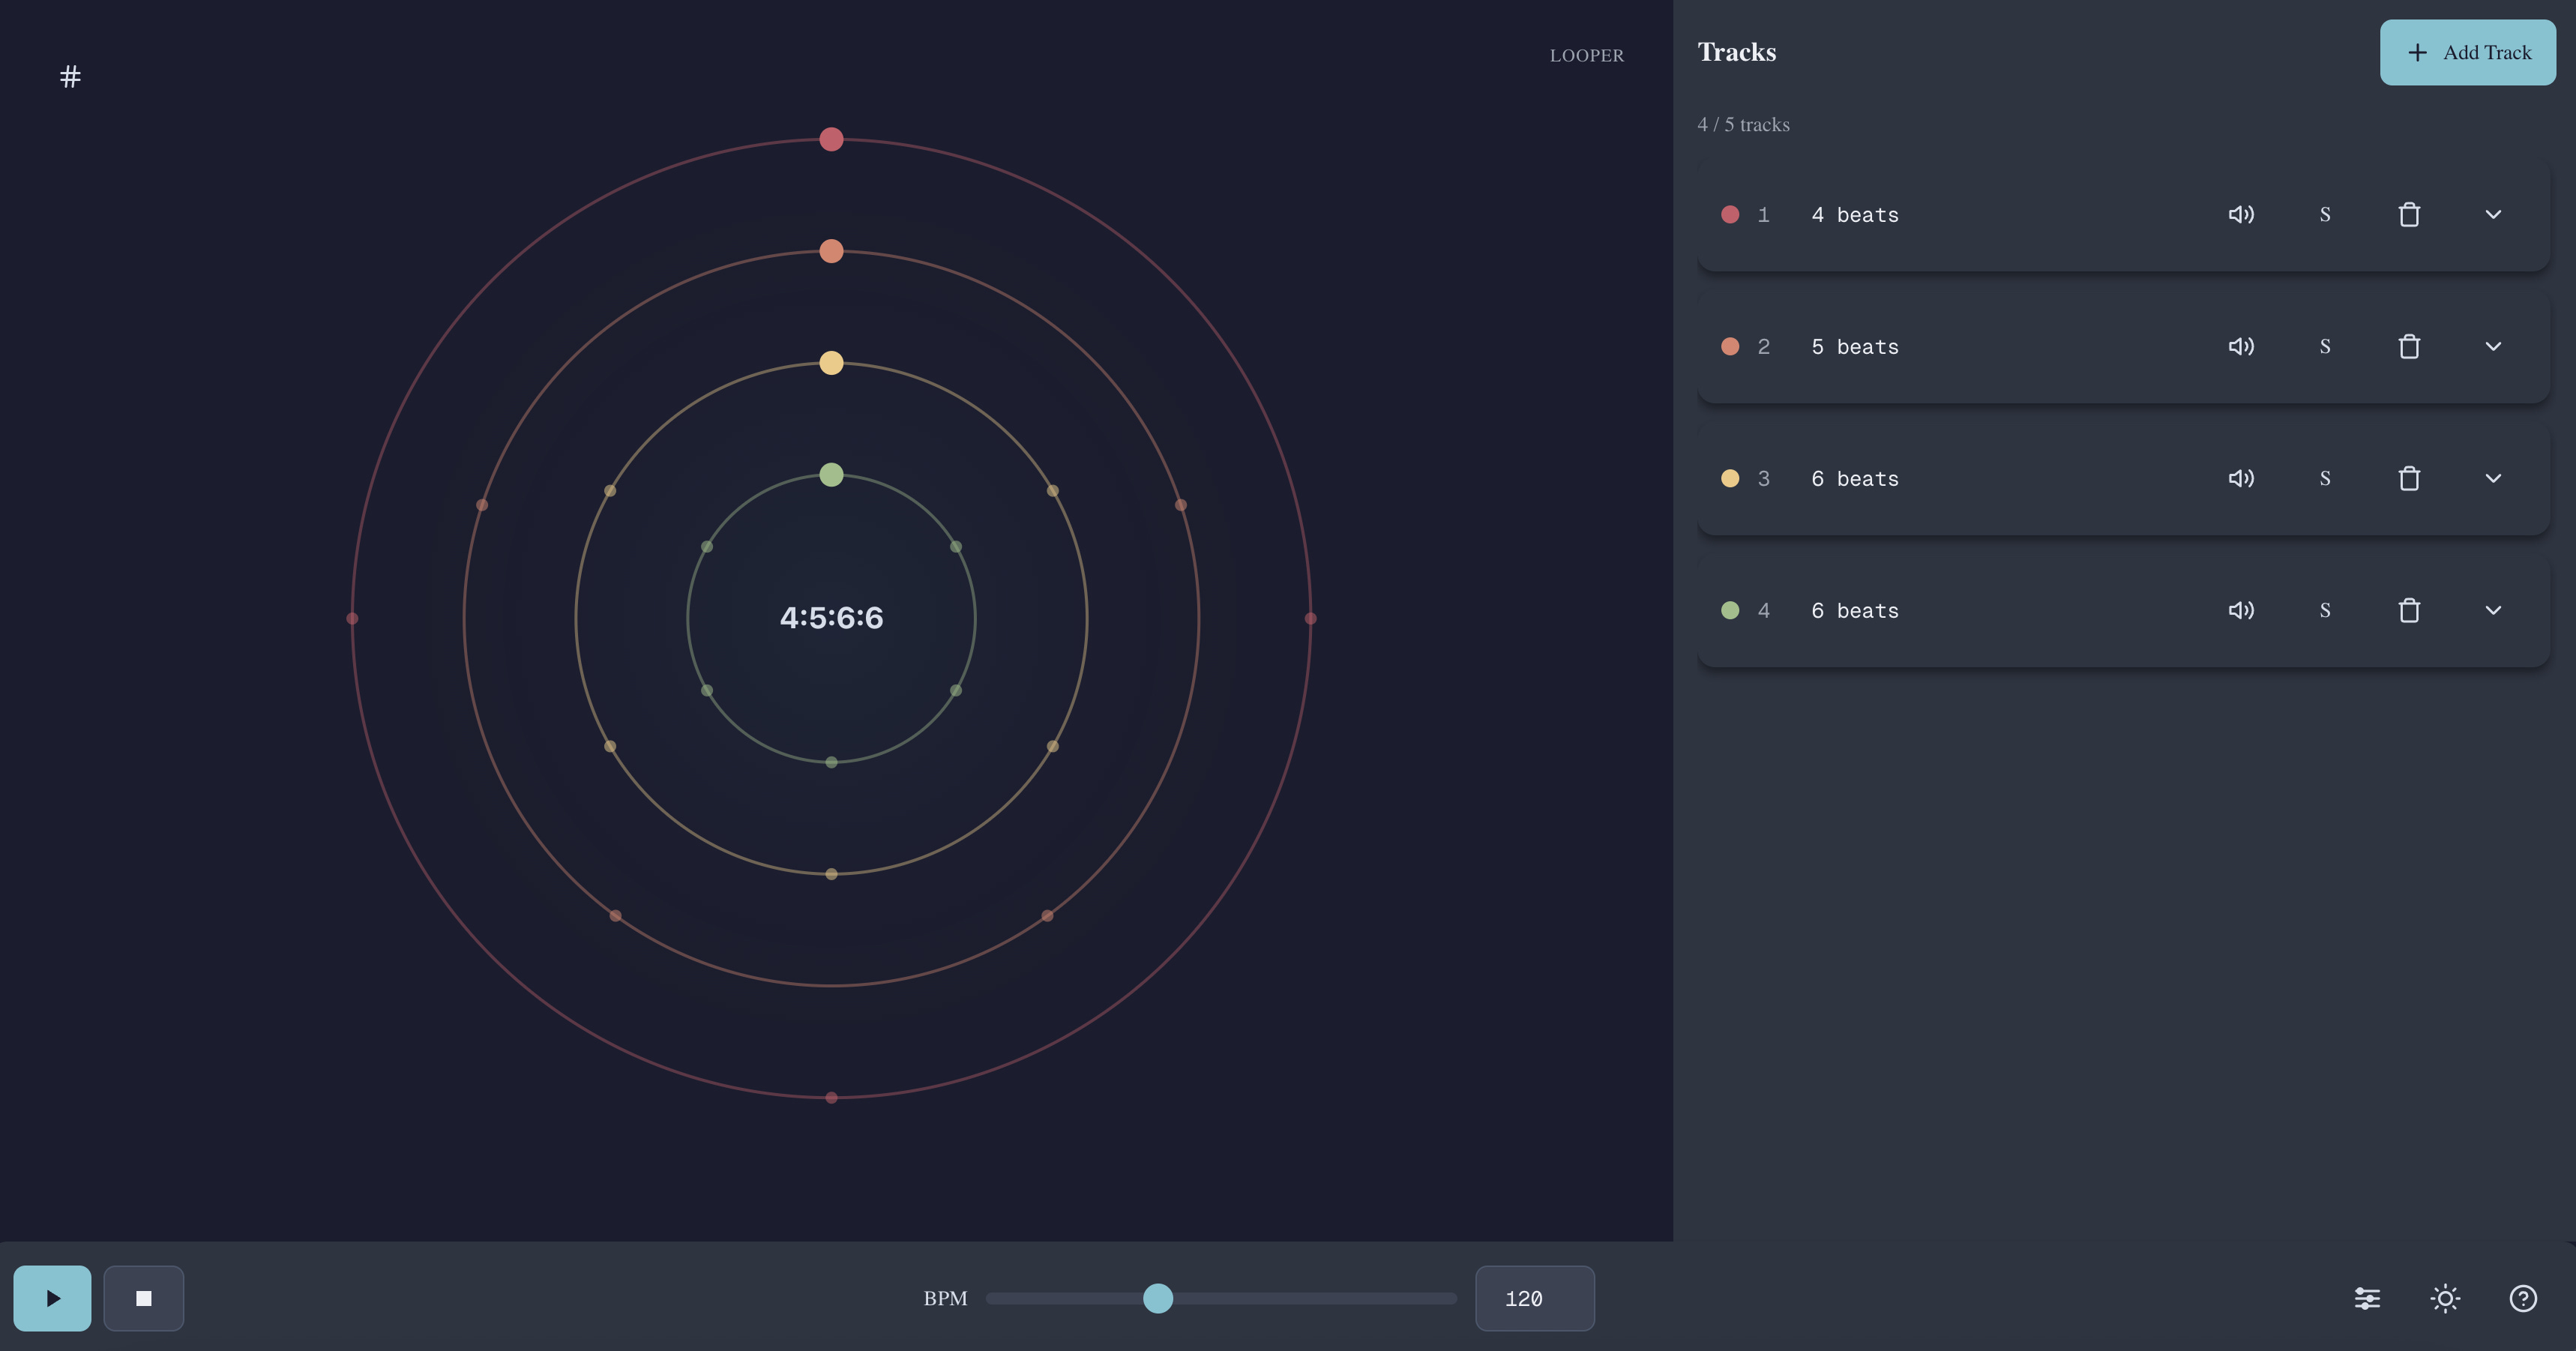This screenshot has width=2576, height=1351.
Task: Mute track 2 speaker toggle
Action: (2241, 347)
